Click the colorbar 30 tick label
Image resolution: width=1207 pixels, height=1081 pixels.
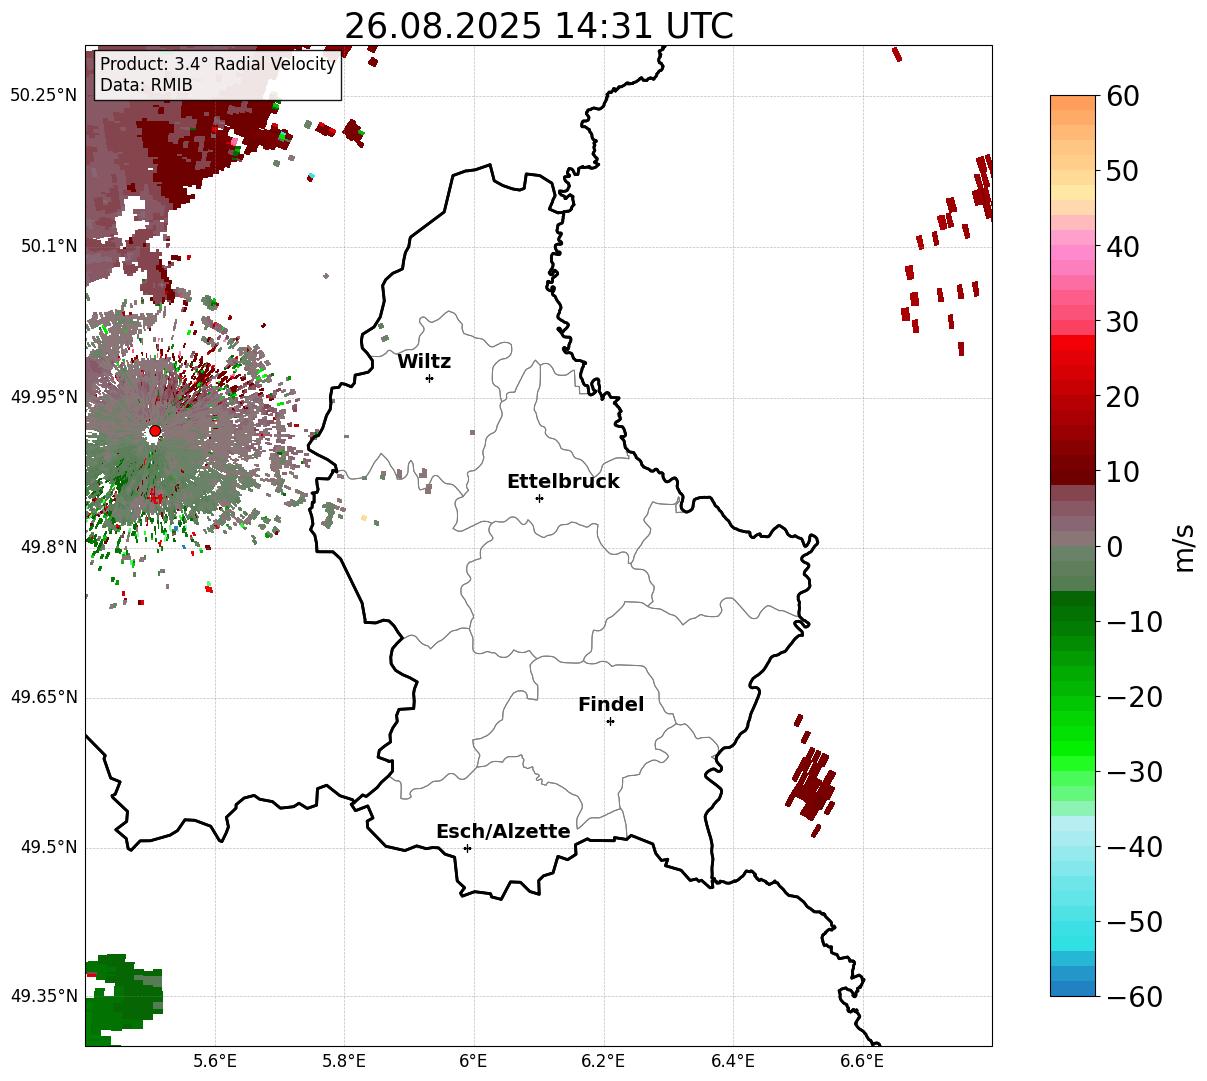(x=1122, y=322)
